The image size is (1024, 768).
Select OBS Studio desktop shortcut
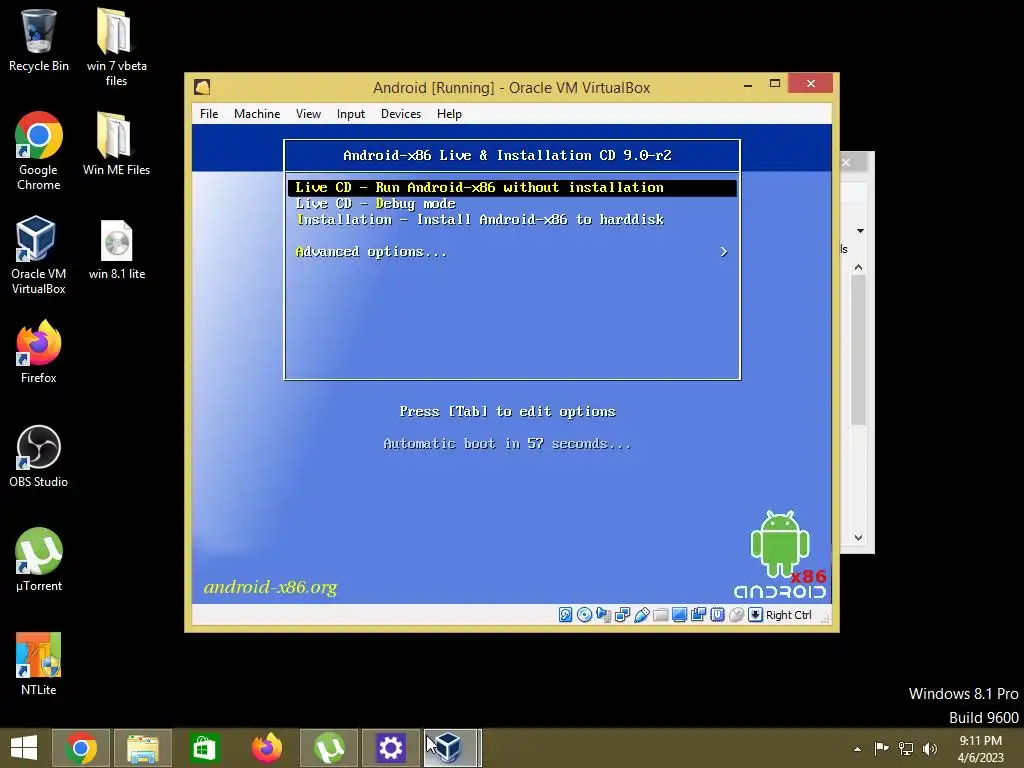coord(39,456)
